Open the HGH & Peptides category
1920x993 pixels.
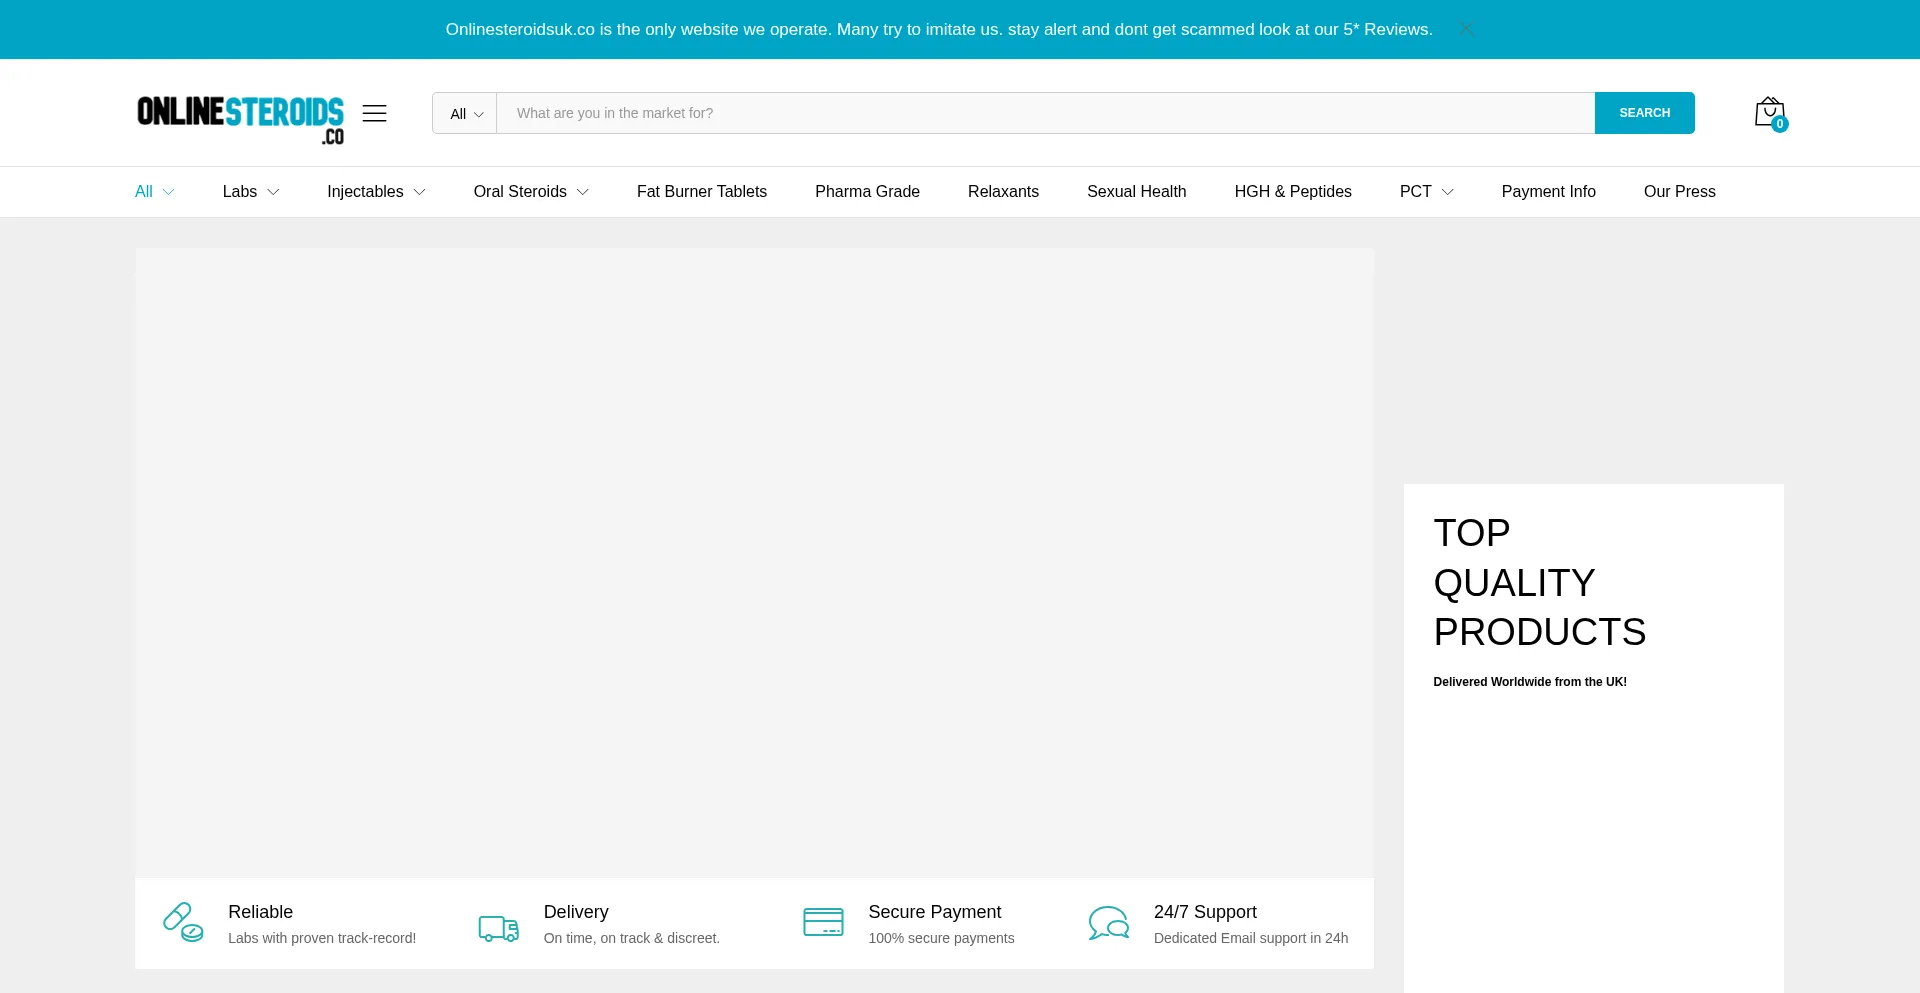point(1292,192)
